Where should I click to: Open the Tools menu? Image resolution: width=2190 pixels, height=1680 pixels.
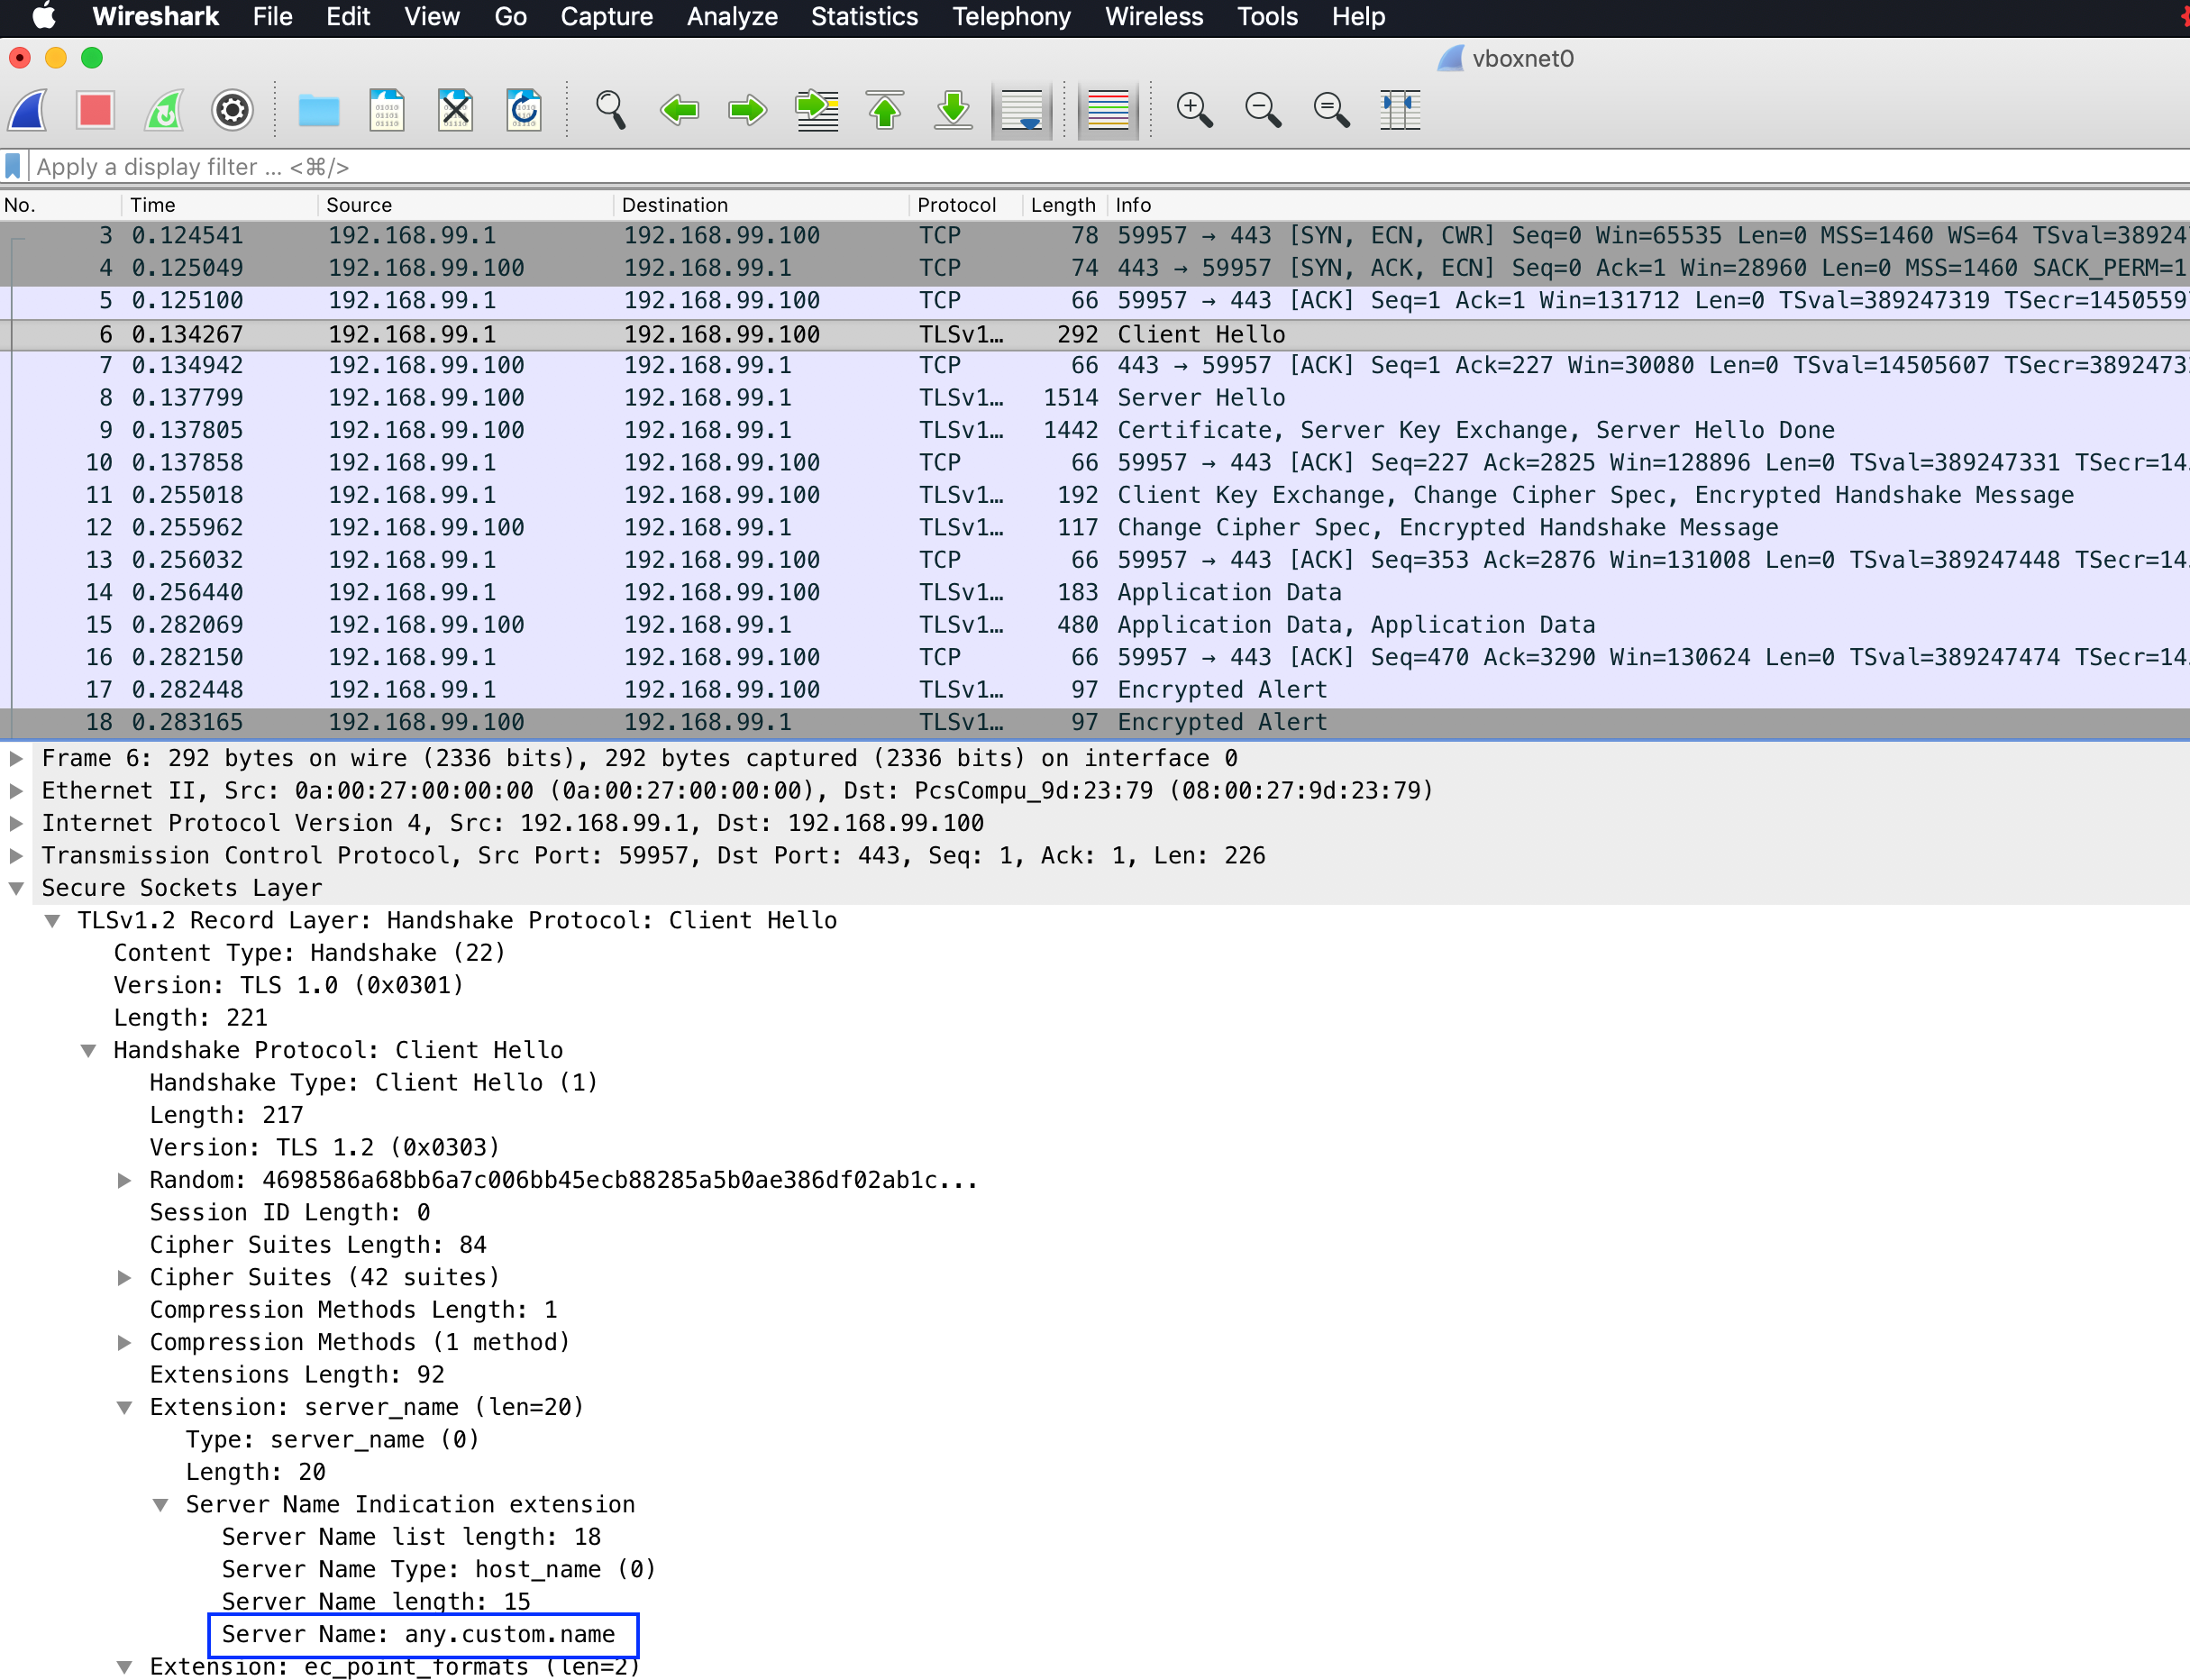[1267, 17]
